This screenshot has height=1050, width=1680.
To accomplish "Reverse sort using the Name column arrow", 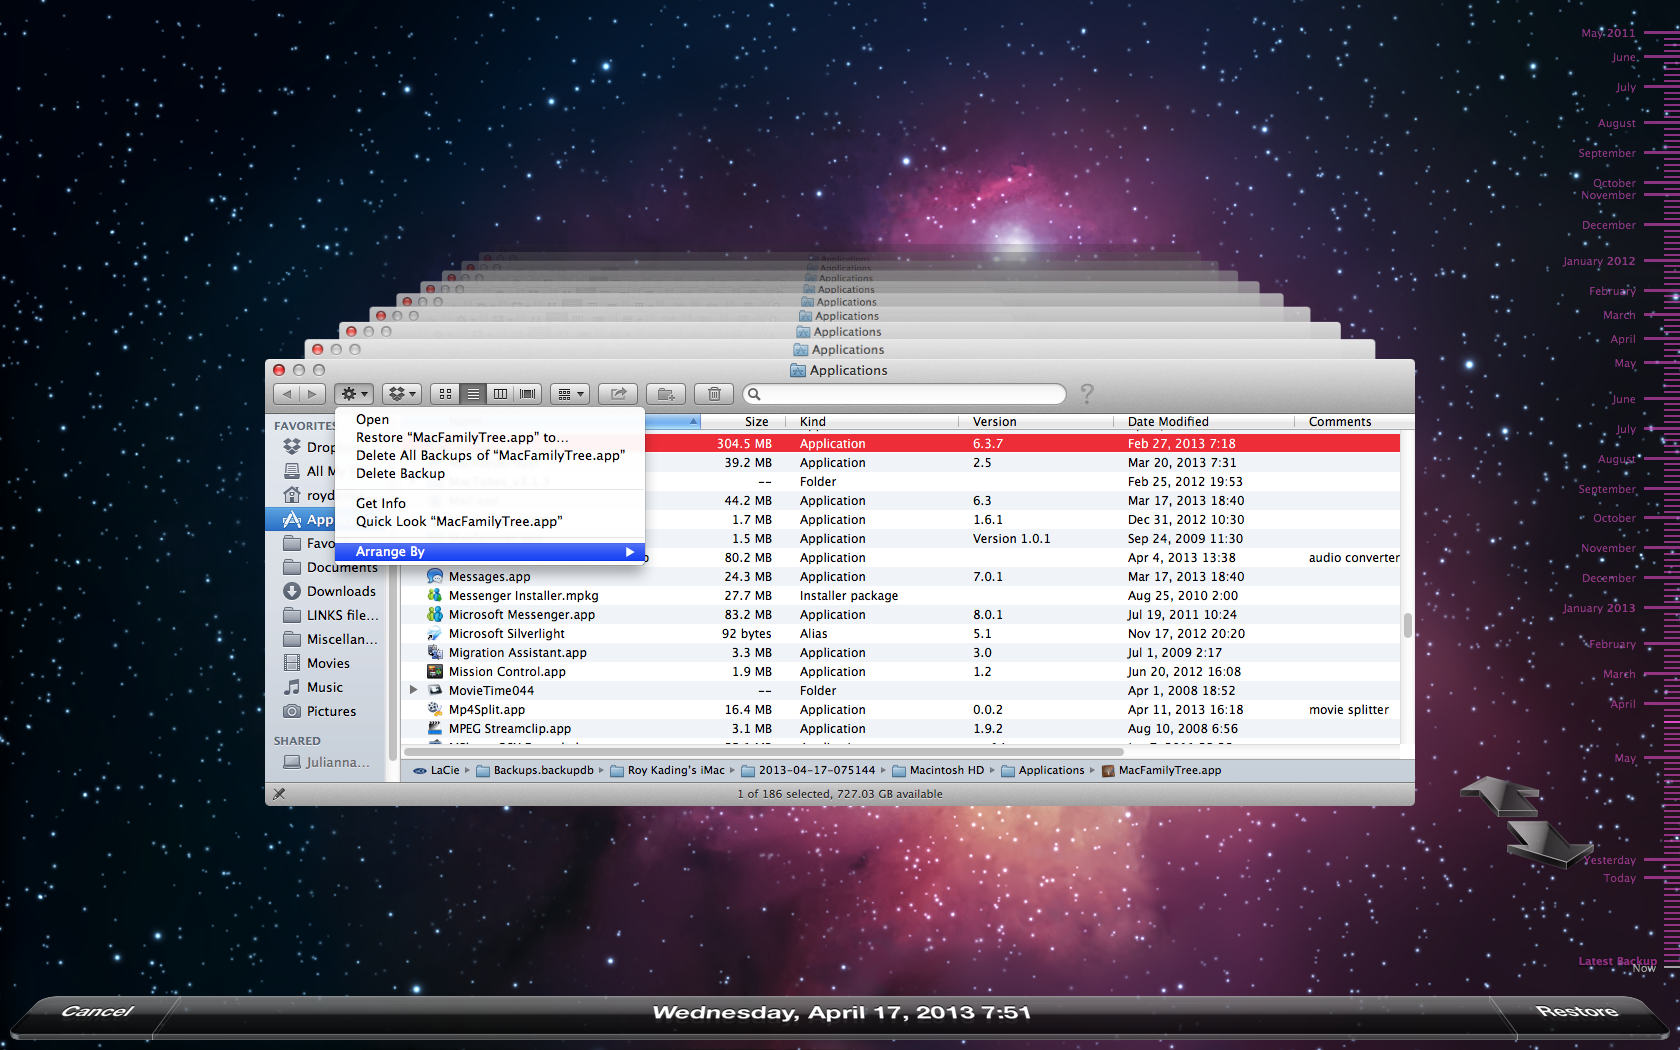I will click(x=693, y=421).
